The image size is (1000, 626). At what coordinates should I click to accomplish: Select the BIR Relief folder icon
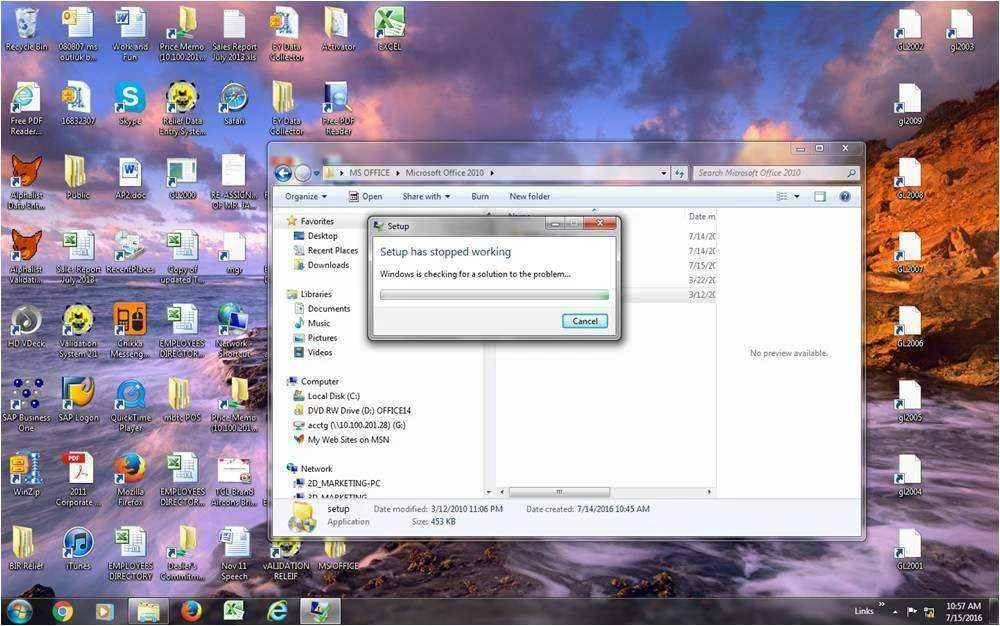(26, 548)
